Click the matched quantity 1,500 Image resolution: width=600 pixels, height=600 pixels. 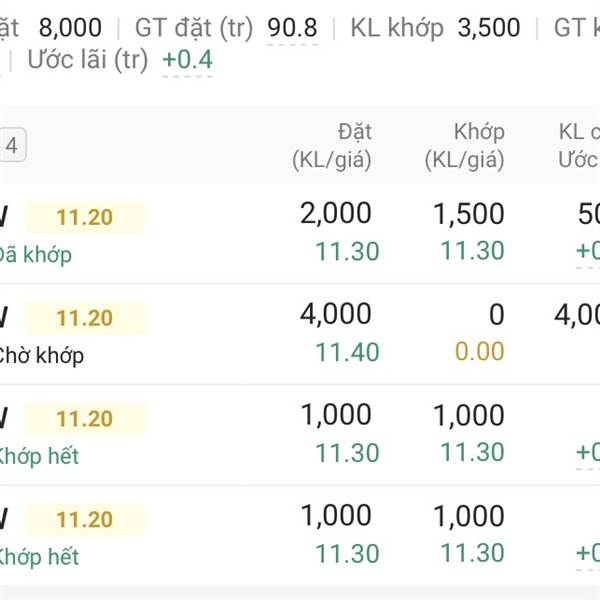tap(468, 213)
